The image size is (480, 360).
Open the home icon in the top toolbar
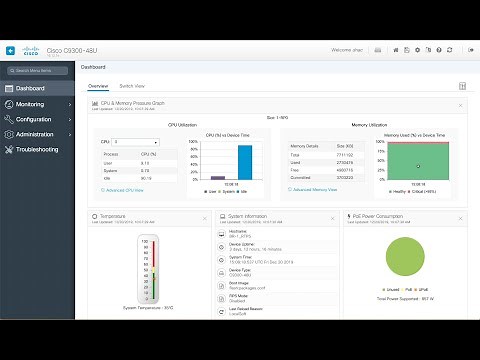[396, 50]
